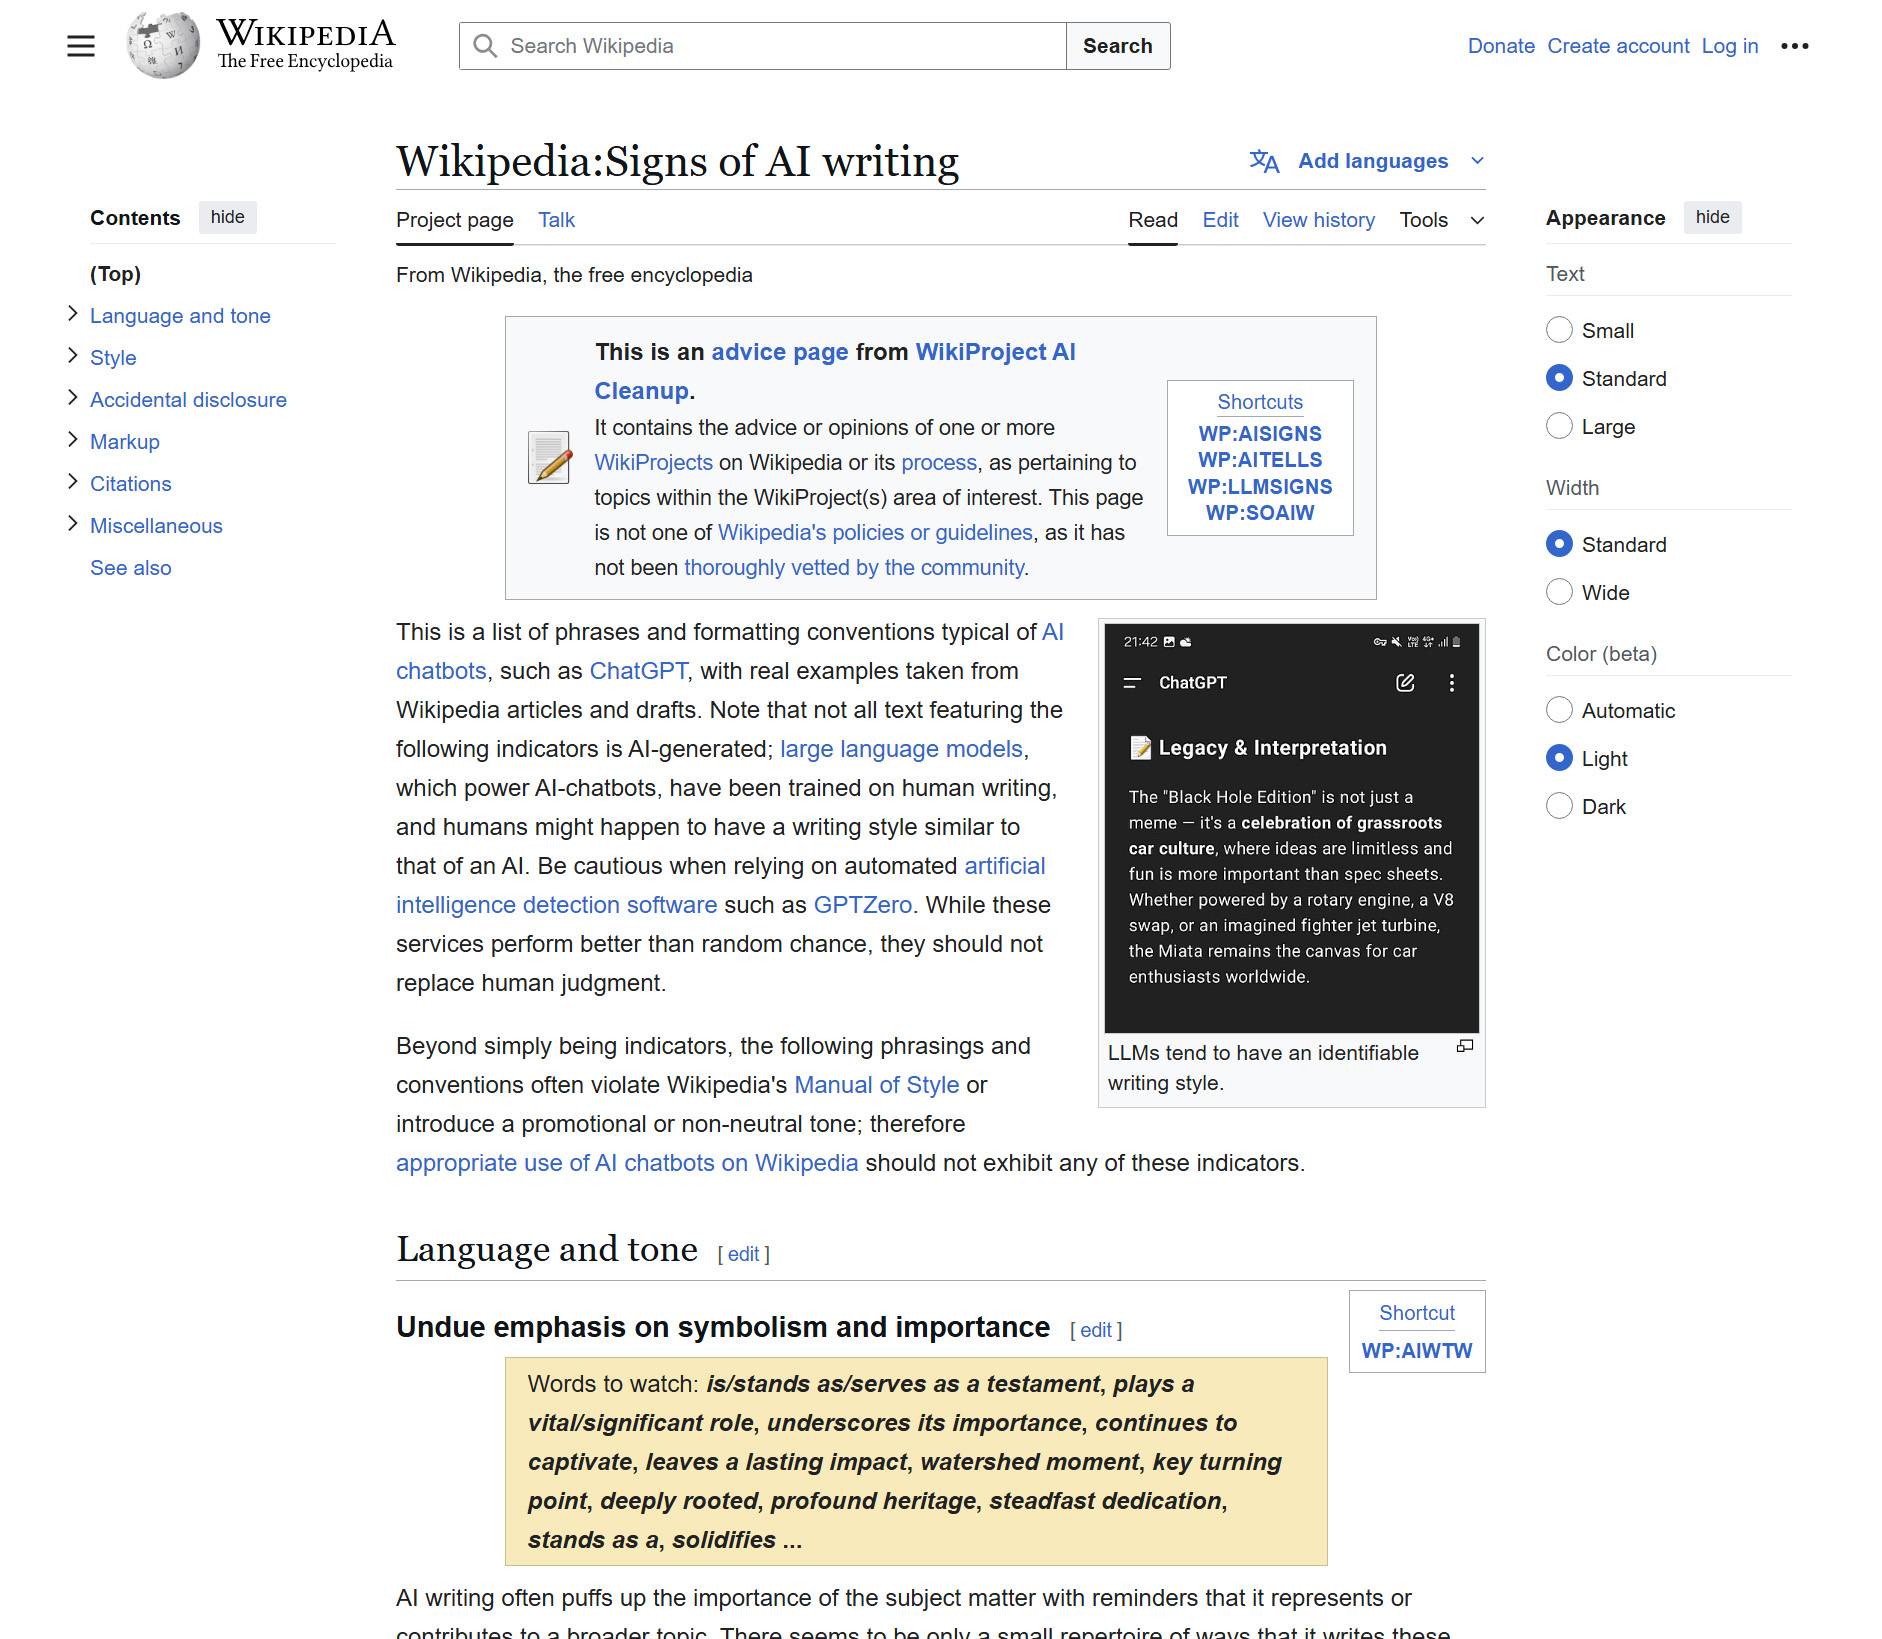1882x1639 pixels.
Task: Edit the Undue emphasis section
Action: [1096, 1330]
